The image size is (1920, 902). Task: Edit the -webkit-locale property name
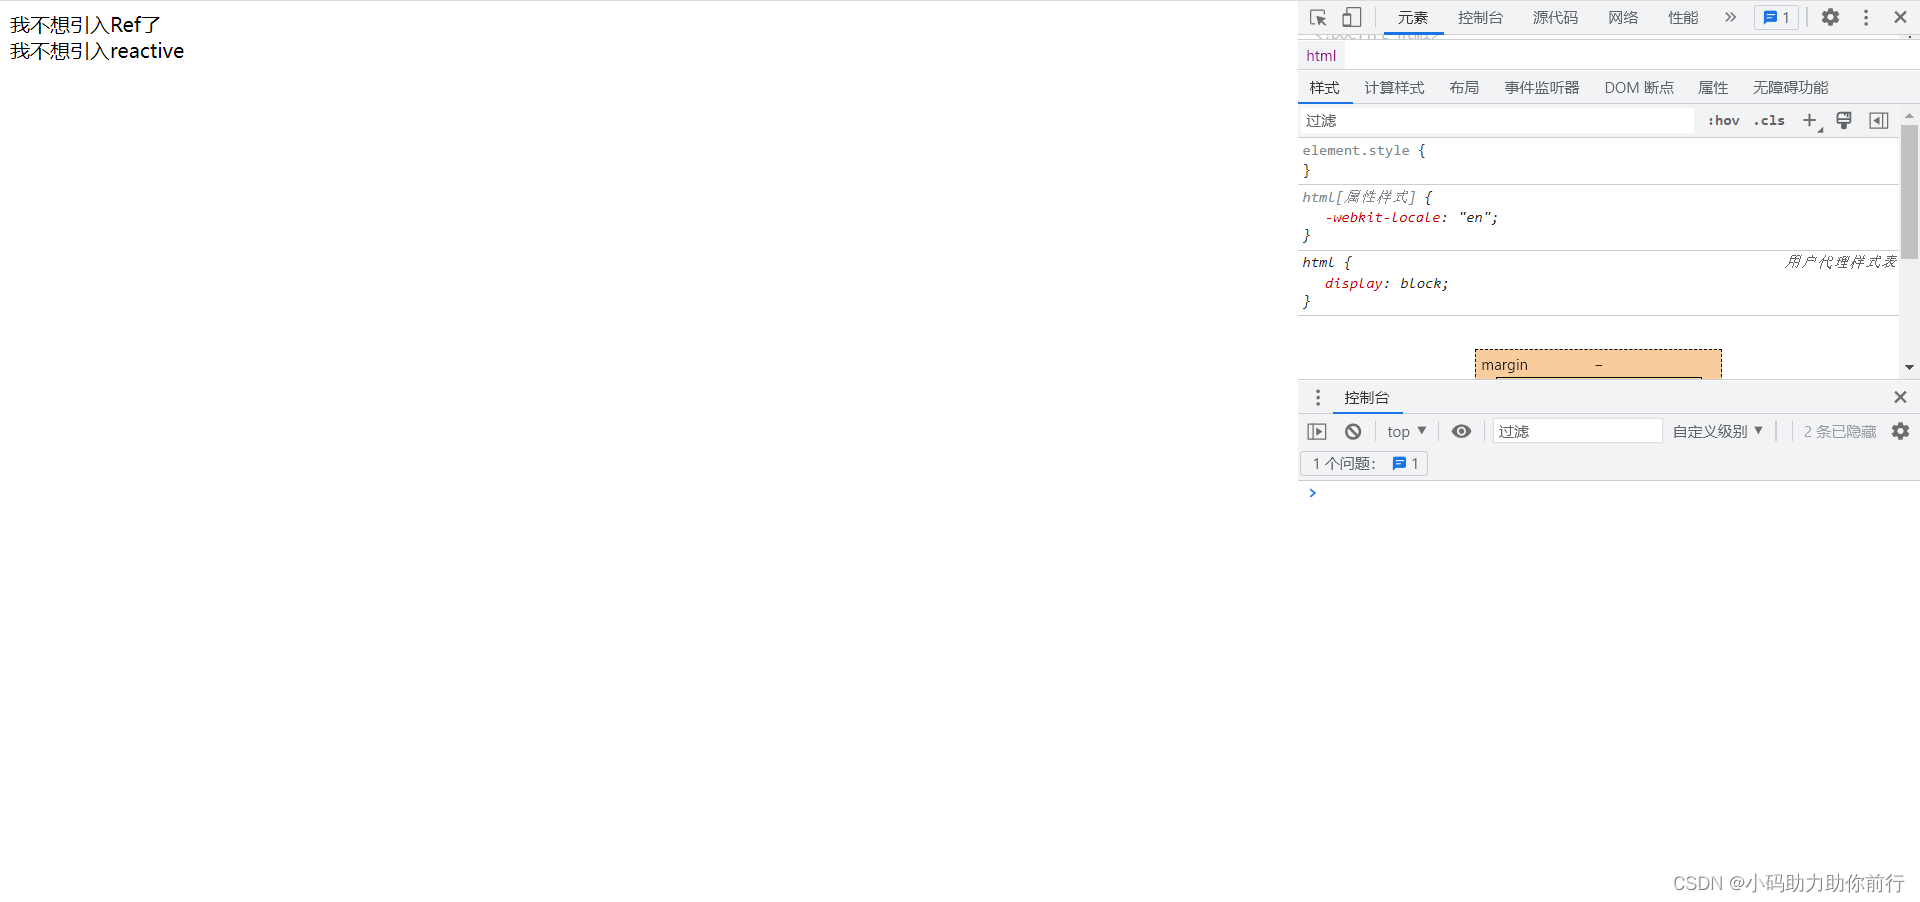click(x=1382, y=217)
